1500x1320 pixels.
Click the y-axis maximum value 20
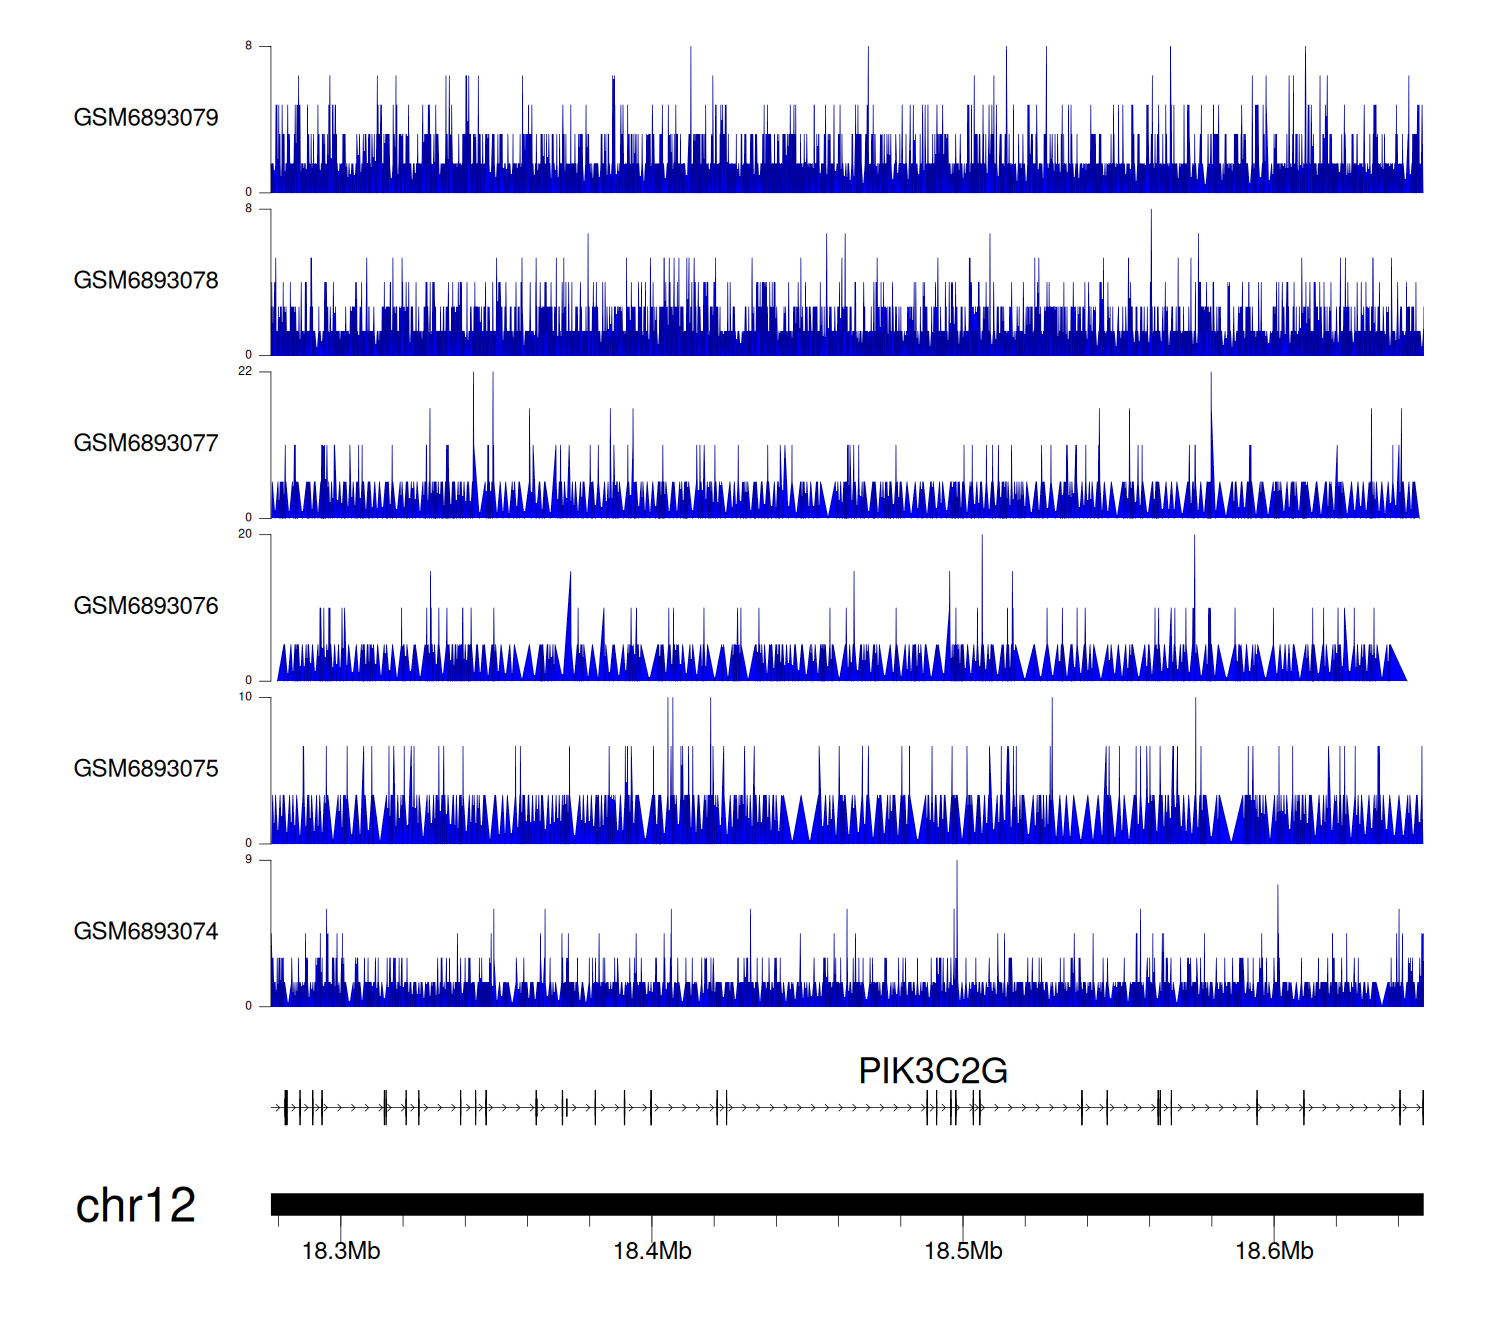[245, 534]
